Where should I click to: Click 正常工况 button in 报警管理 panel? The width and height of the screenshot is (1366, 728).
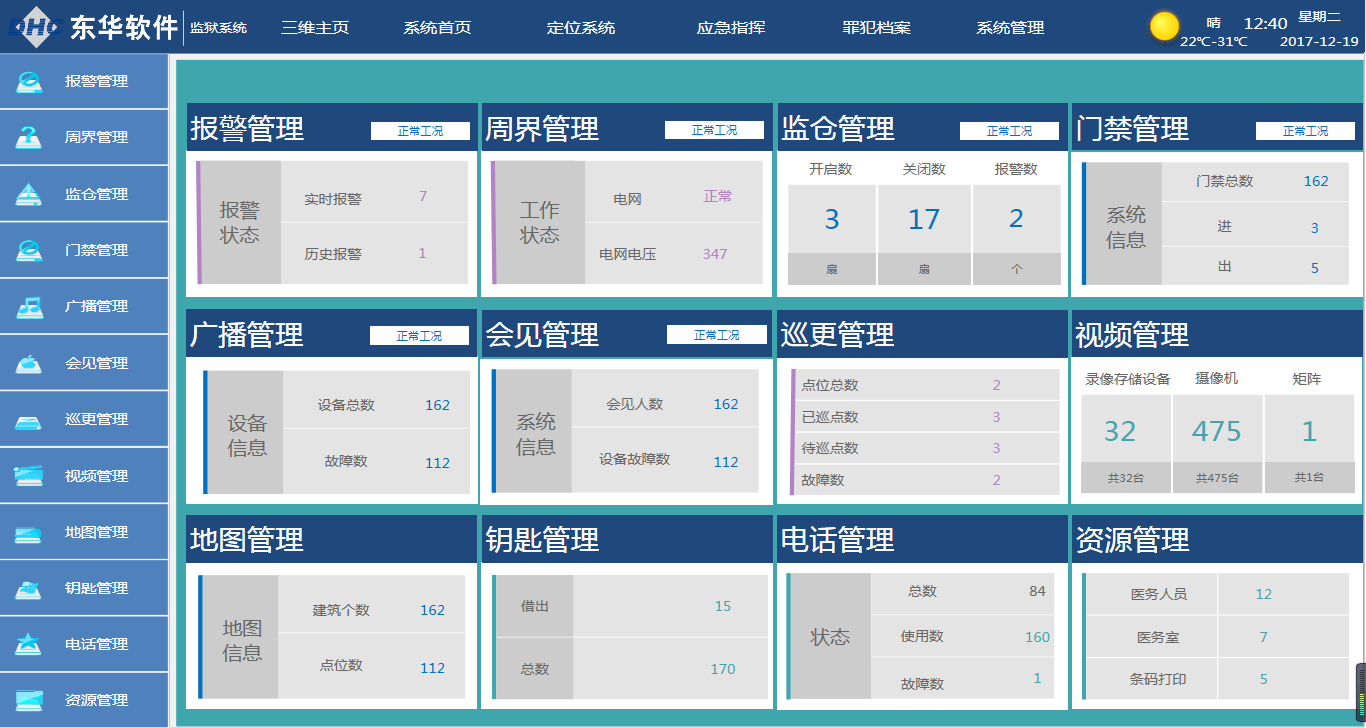420,131
